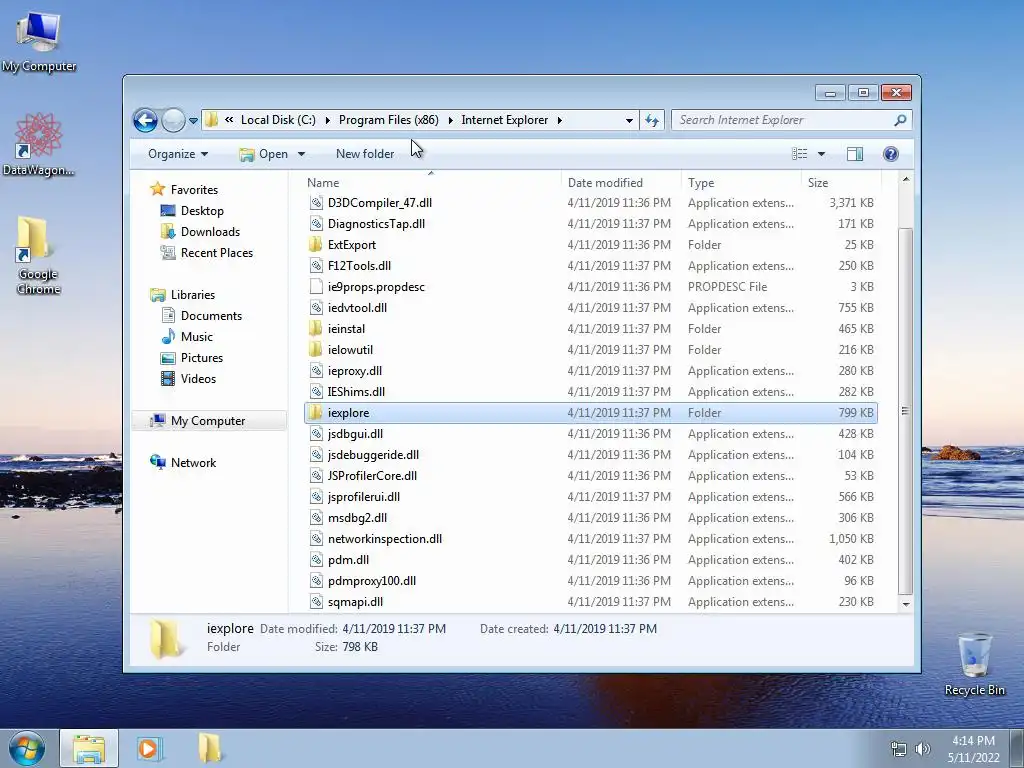Click New folder button
Image resolution: width=1024 pixels, height=768 pixels.
coord(365,154)
